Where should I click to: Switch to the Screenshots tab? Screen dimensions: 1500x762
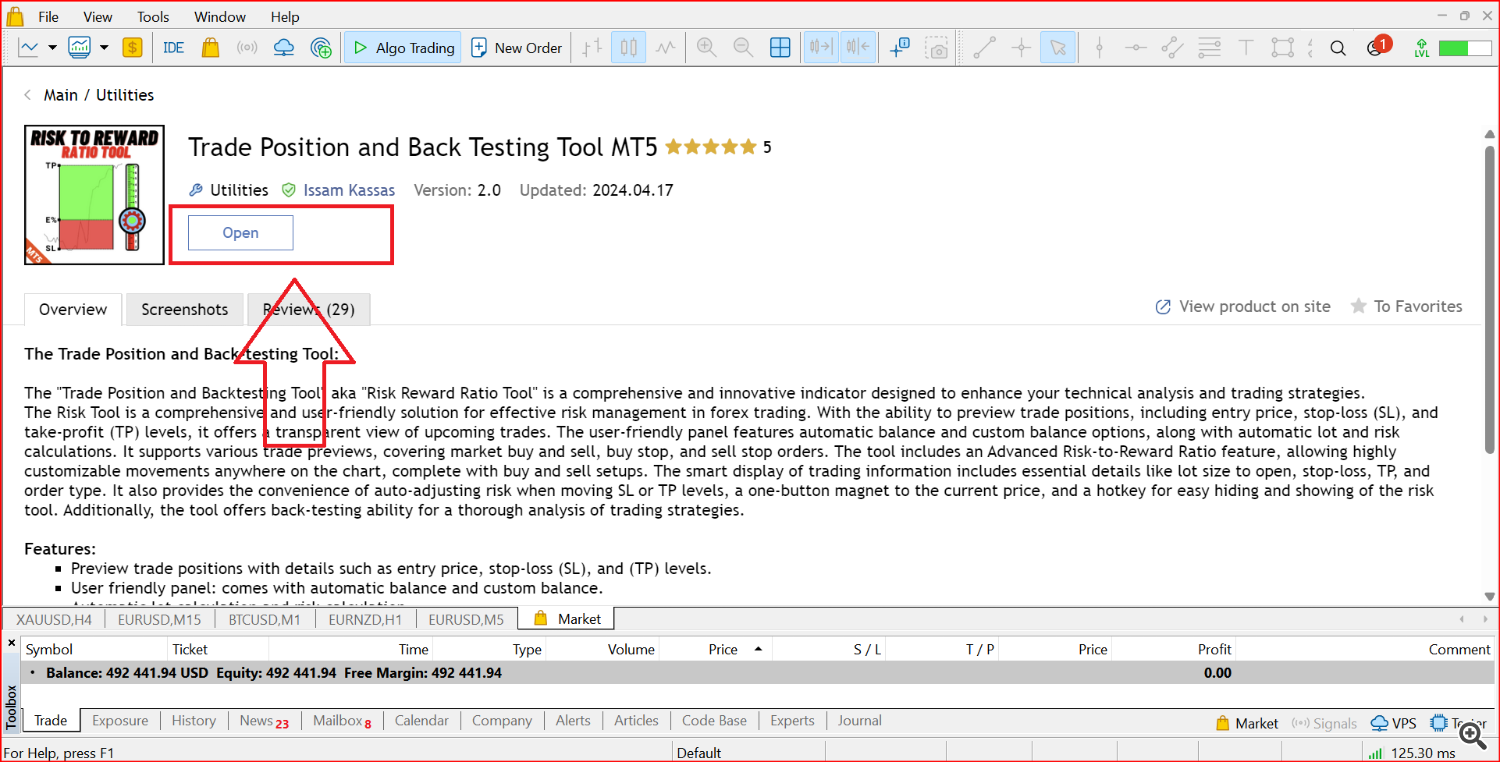pos(185,309)
